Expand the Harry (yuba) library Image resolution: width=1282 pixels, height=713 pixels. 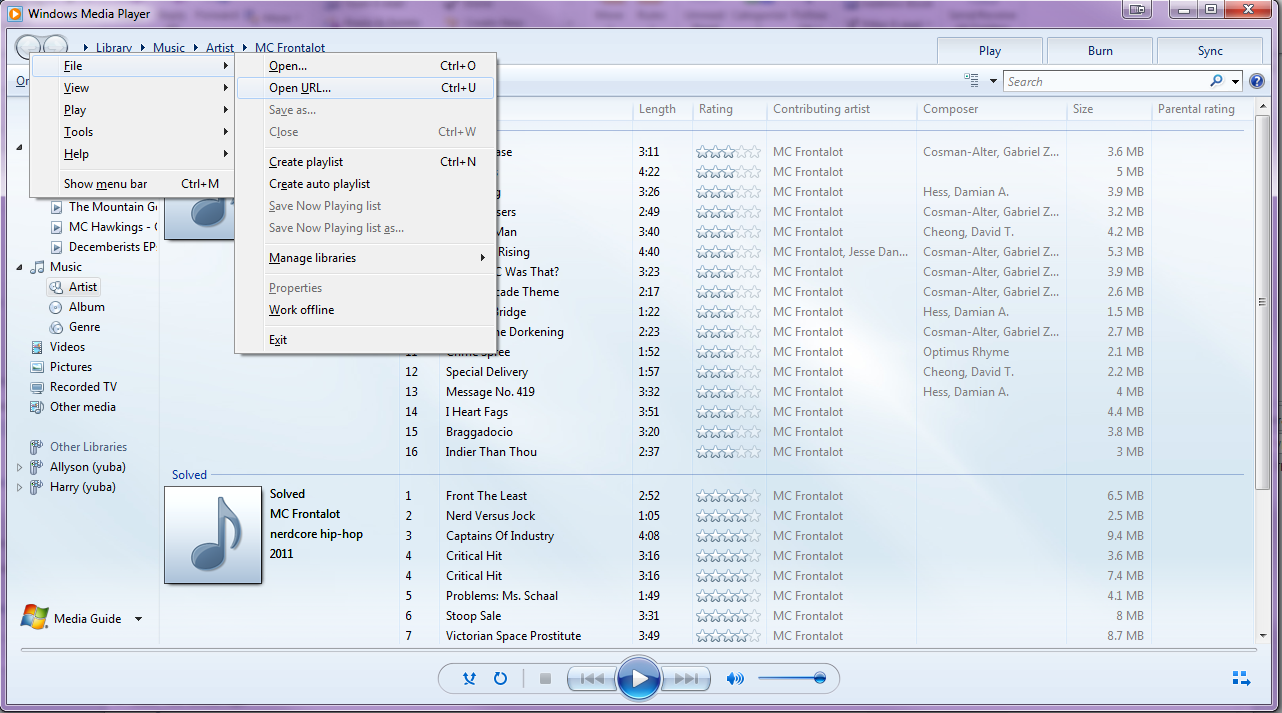coord(20,487)
